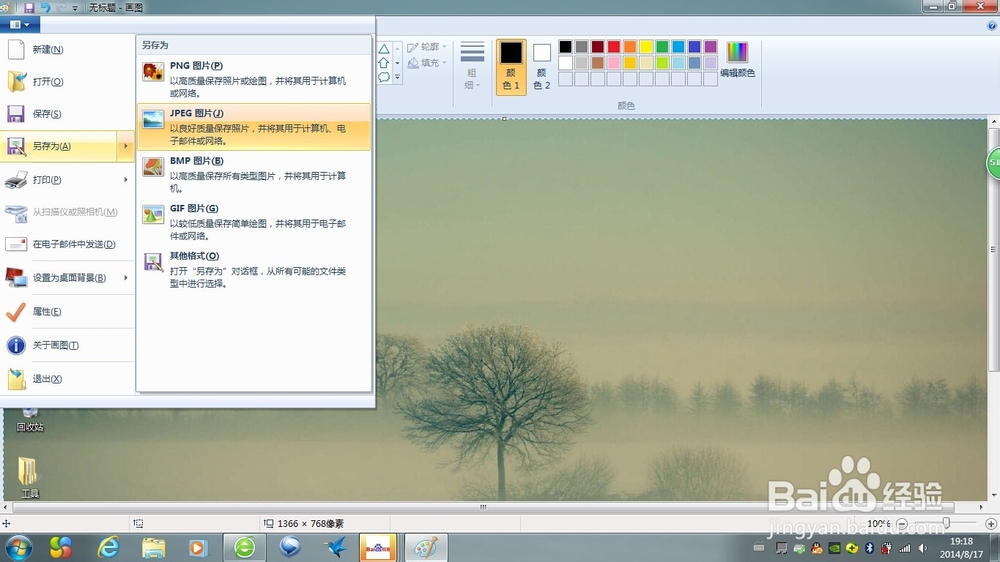Open Internet Explorer from taskbar
The image size is (1000, 562).
pyautogui.click(x=108, y=547)
